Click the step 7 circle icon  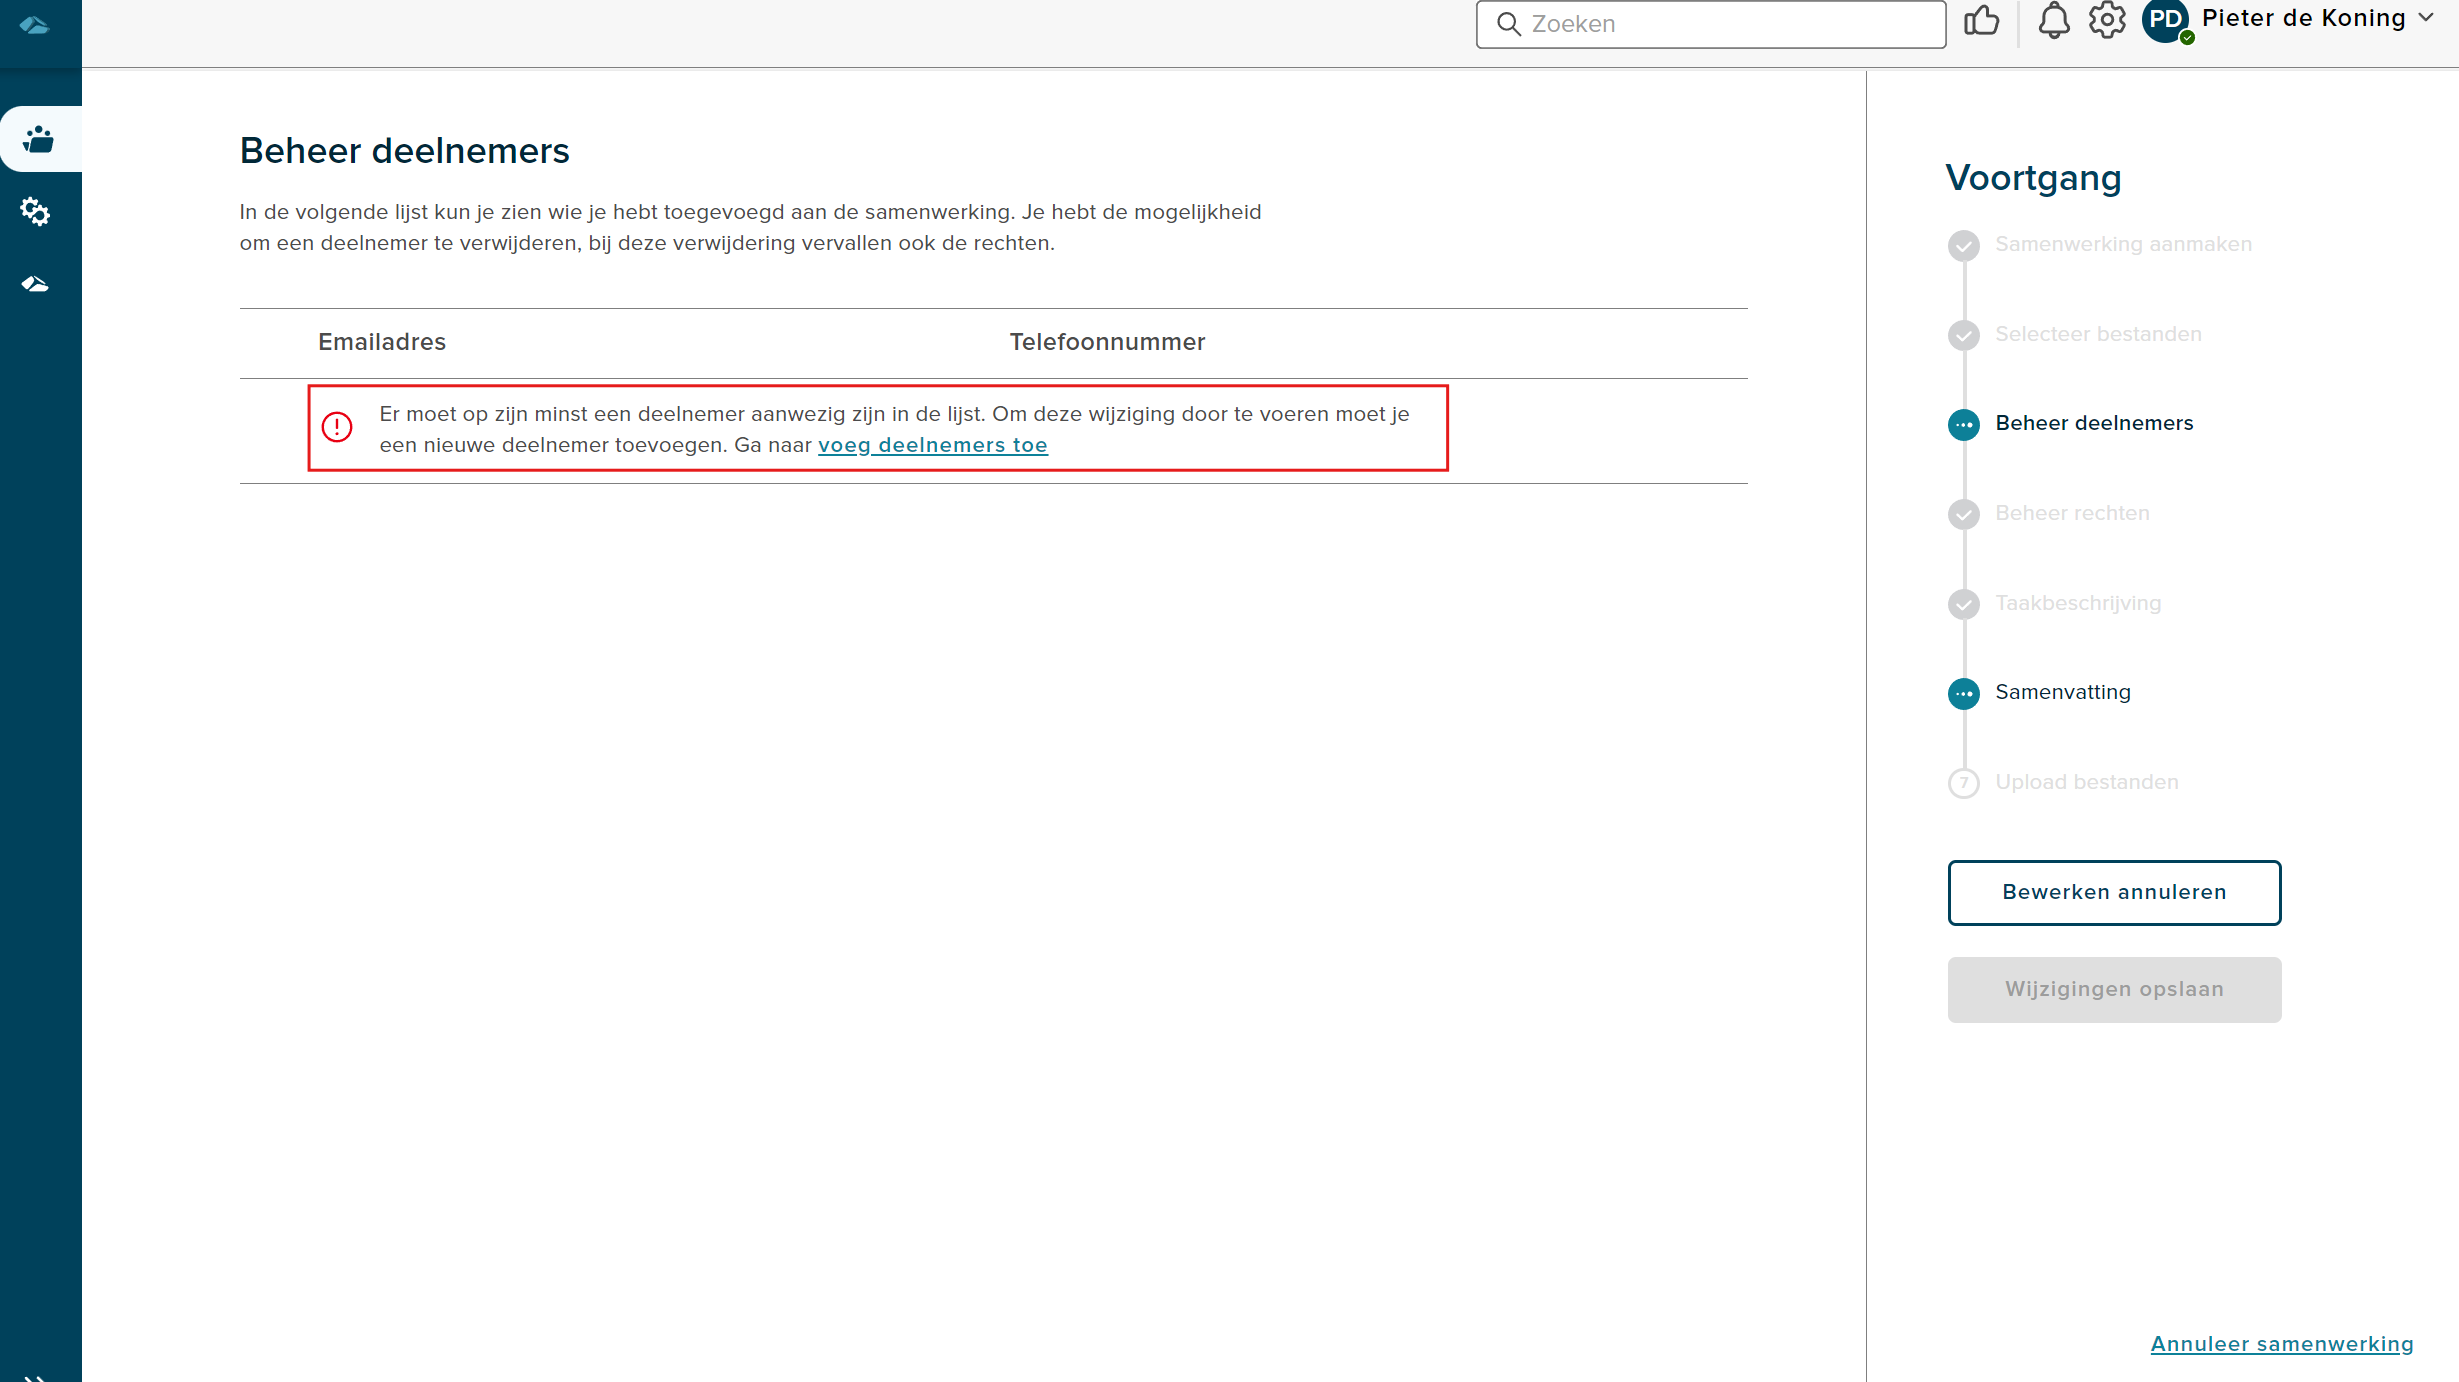pyautogui.click(x=1963, y=783)
